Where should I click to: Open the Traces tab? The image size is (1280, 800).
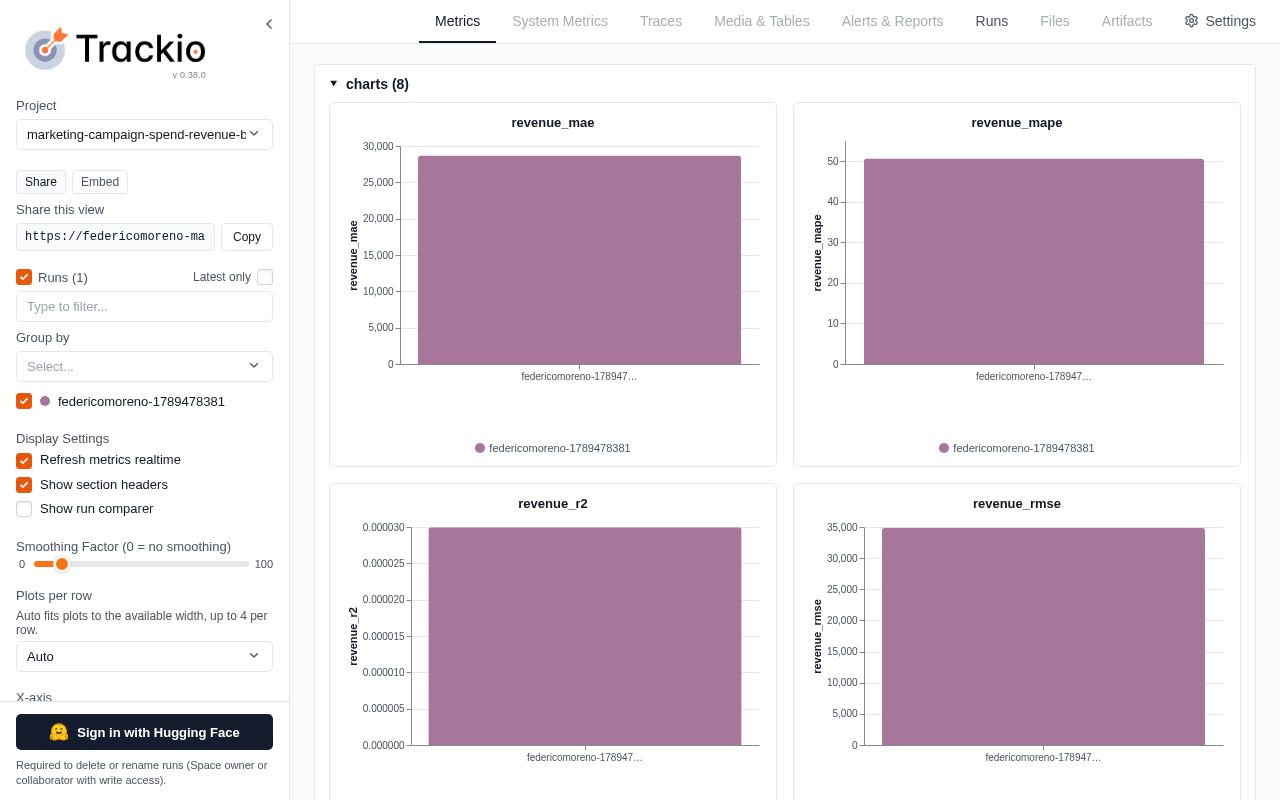coord(661,21)
